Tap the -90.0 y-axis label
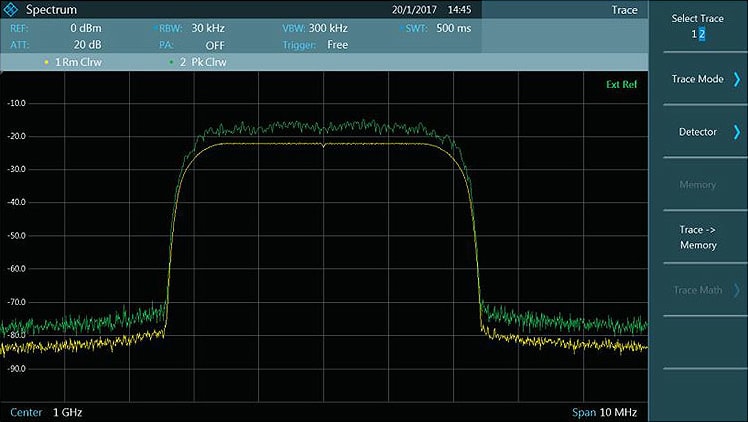Image resolution: width=748 pixels, height=422 pixels. [x=17, y=369]
